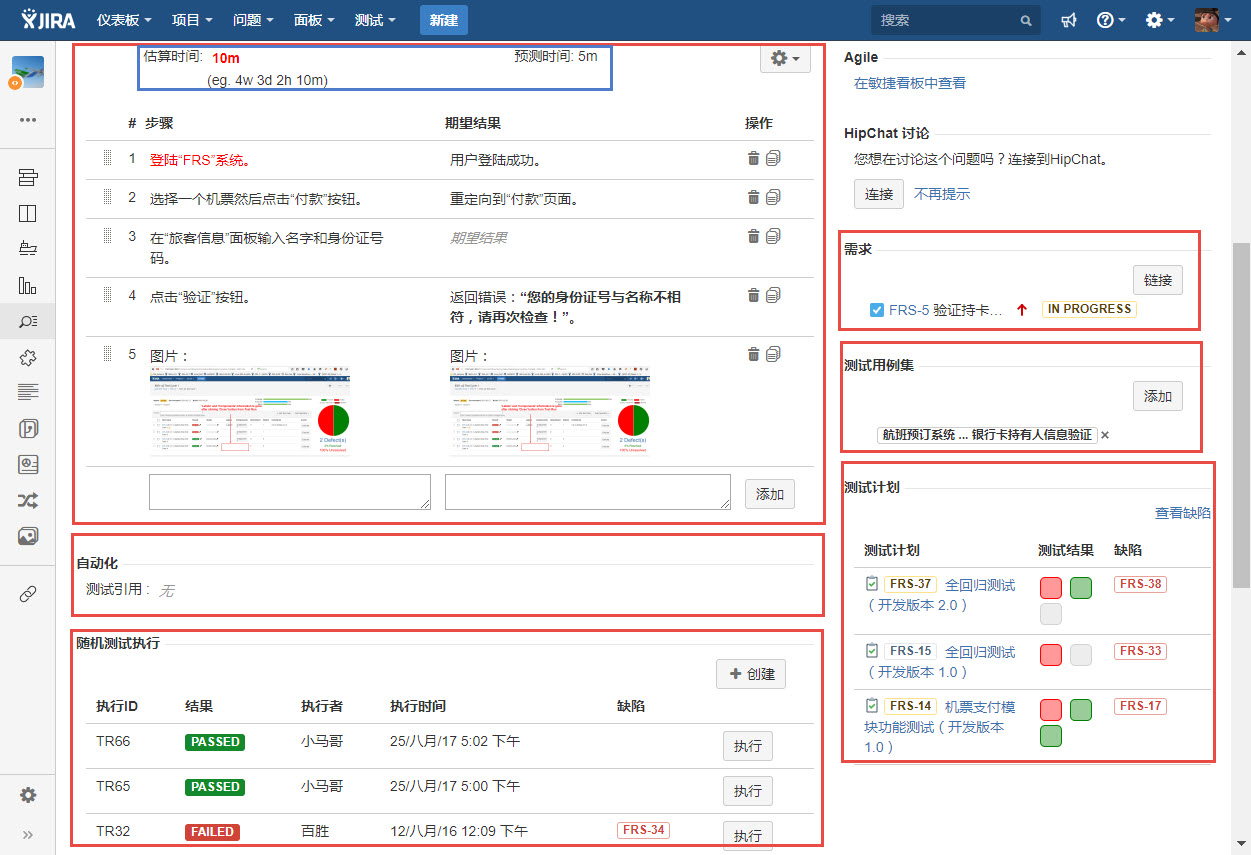Click first red result square for FRS-37
Image resolution: width=1251 pixels, height=855 pixels.
click(x=1051, y=588)
